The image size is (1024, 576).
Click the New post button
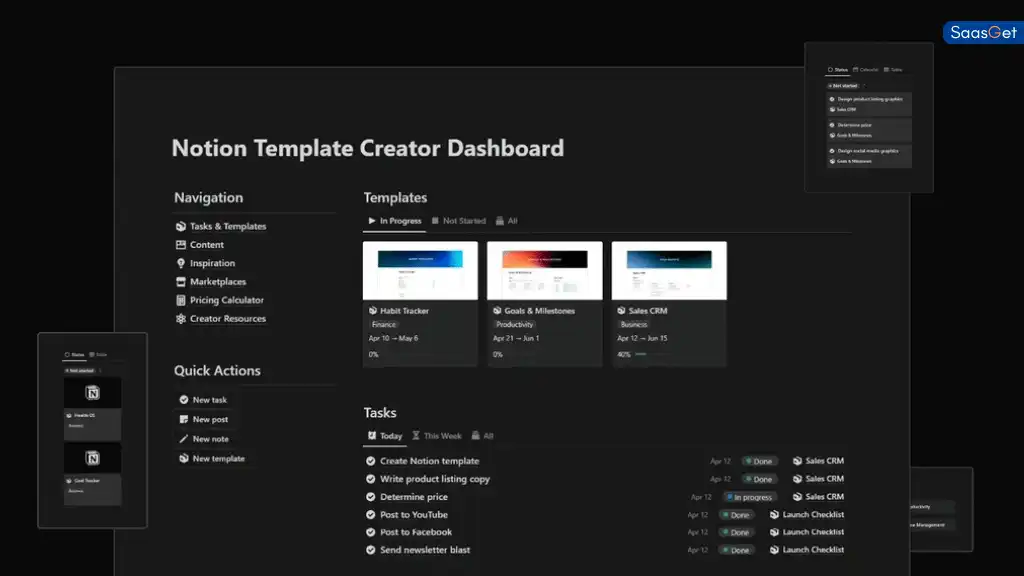(204, 419)
